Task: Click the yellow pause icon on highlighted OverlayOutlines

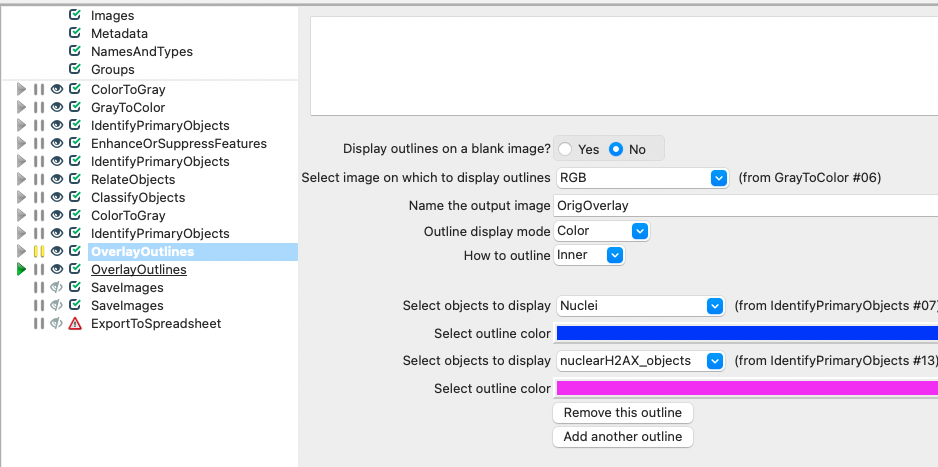Action: pyautogui.click(x=39, y=252)
